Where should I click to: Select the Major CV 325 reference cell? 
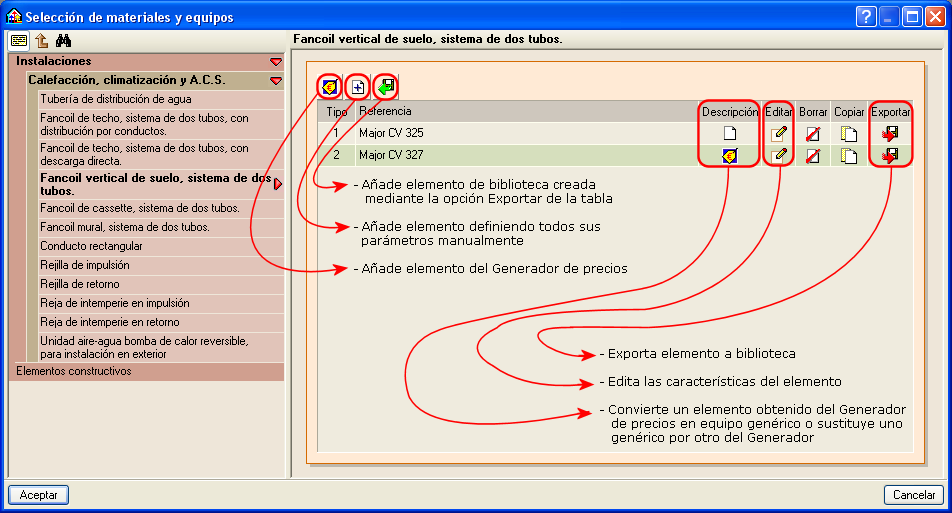tap(527, 134)
